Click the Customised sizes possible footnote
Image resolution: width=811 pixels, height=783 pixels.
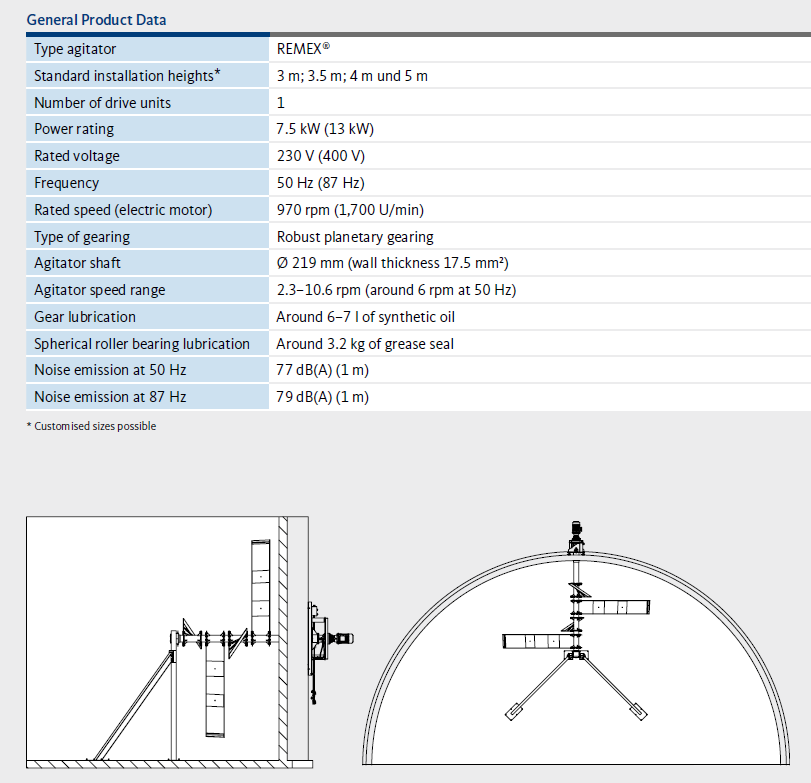(x=91, y=426)
